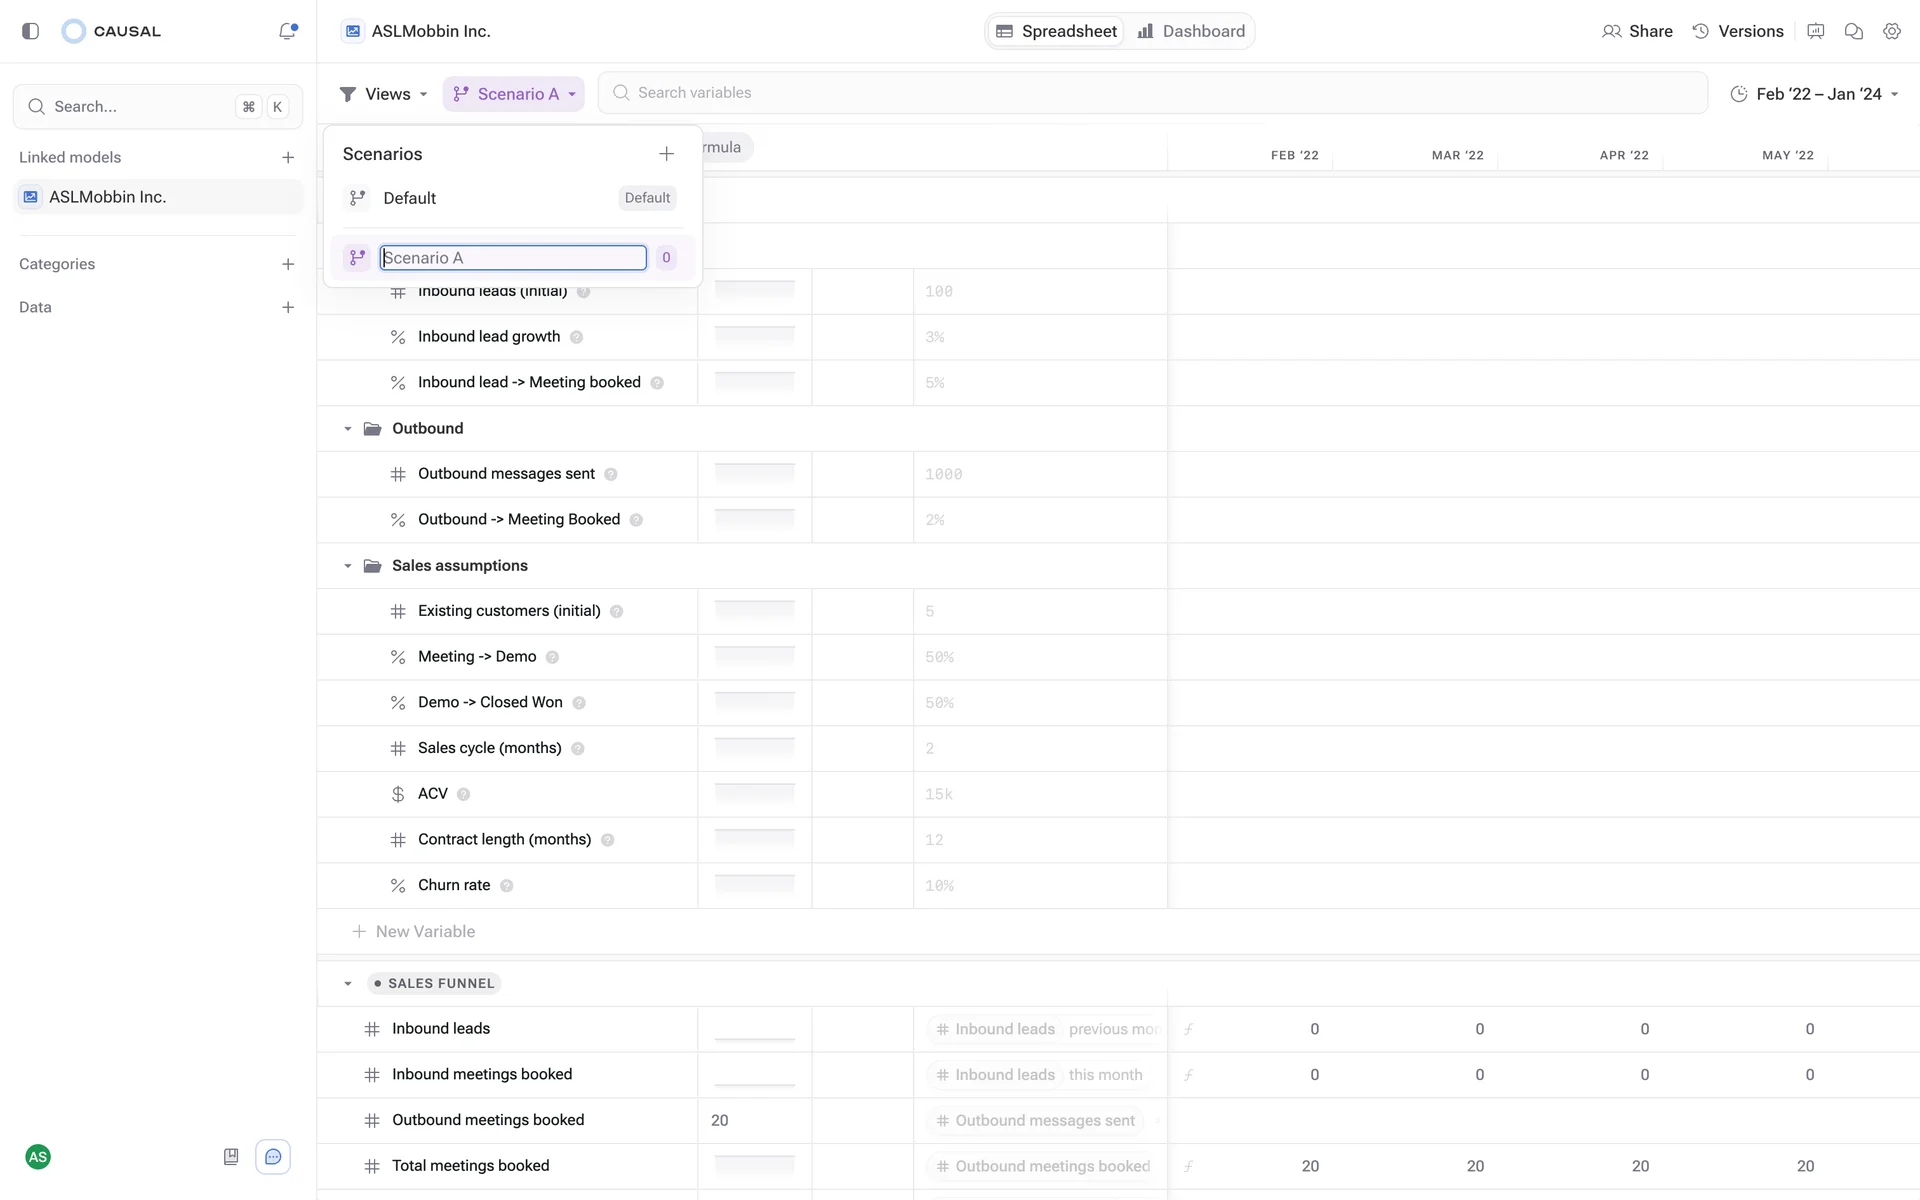Click the presentation mode icon

(1816, 31)
